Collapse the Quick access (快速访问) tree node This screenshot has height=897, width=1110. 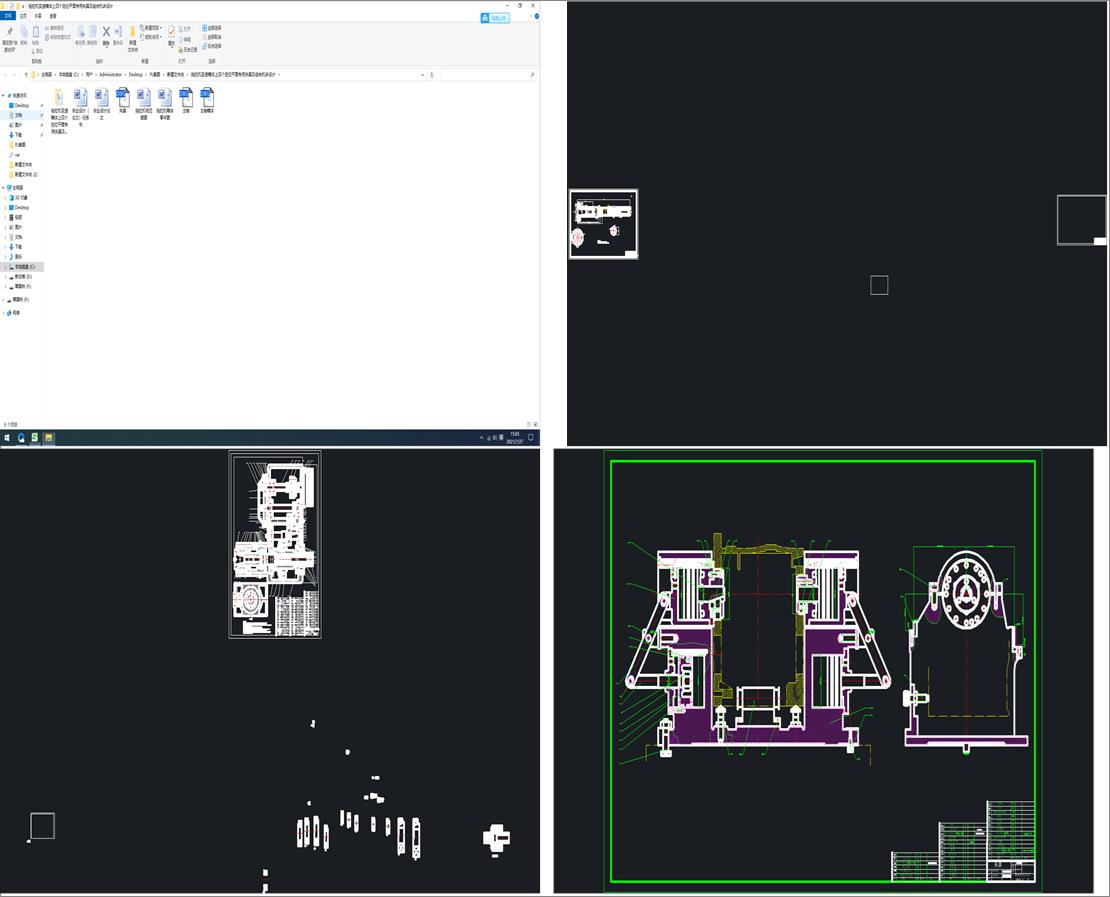coord(4,95)
